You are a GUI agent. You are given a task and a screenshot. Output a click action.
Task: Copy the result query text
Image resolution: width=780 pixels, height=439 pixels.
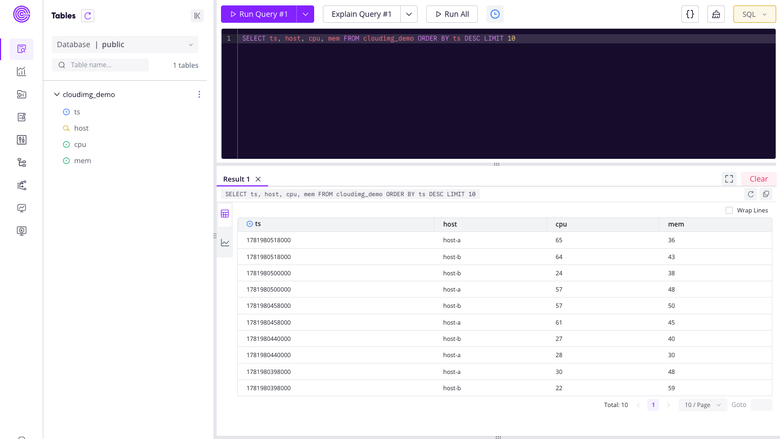(766, 194)
